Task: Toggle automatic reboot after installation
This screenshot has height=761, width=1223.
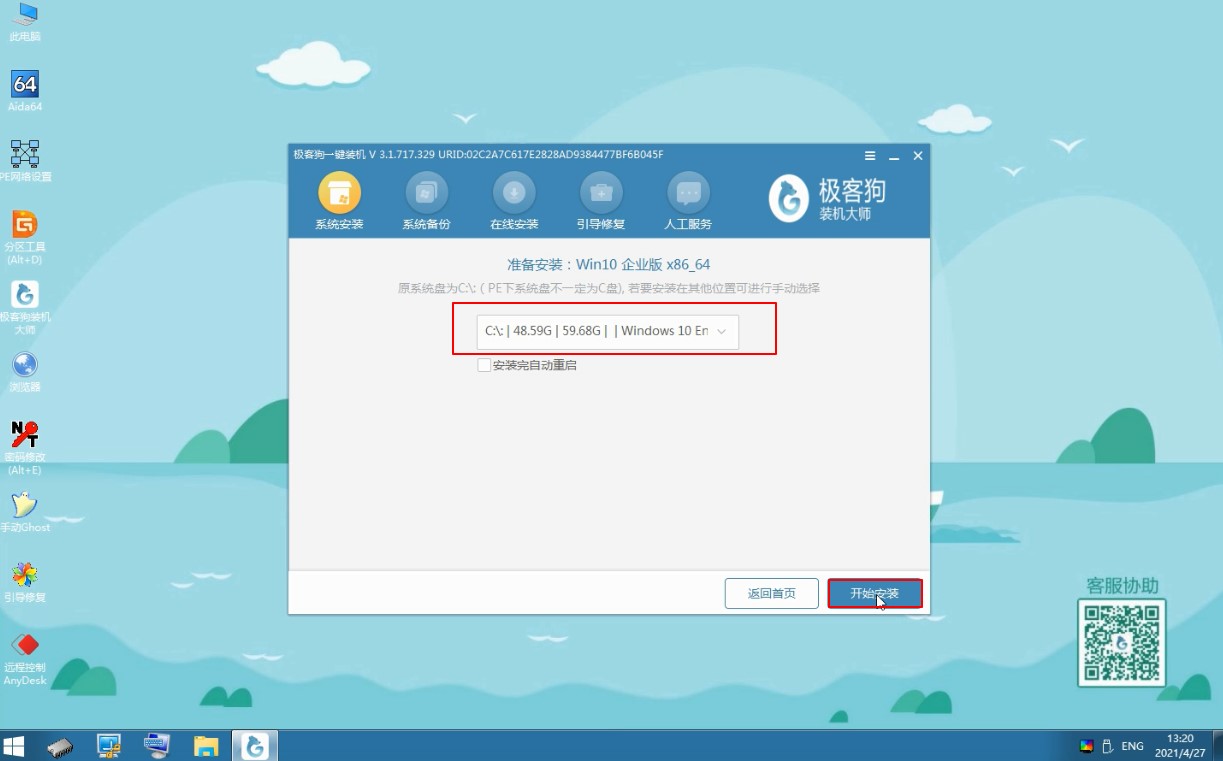Action: (x=483, y=365)
